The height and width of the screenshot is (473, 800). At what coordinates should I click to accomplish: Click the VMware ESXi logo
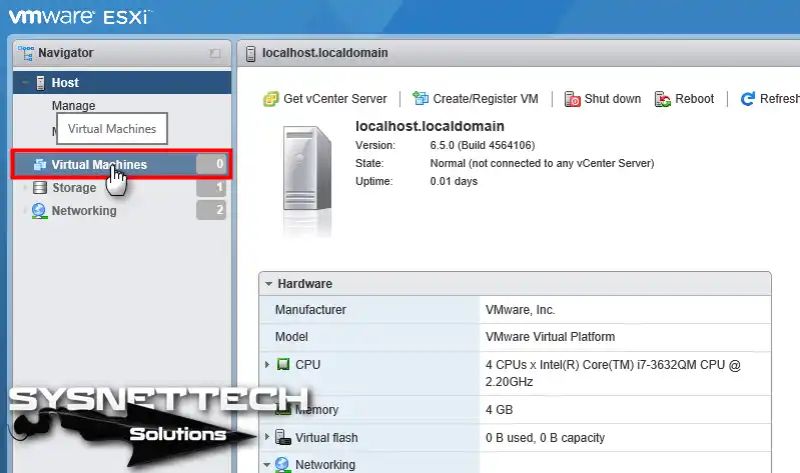pyautogui.click(x=79, y=17)
